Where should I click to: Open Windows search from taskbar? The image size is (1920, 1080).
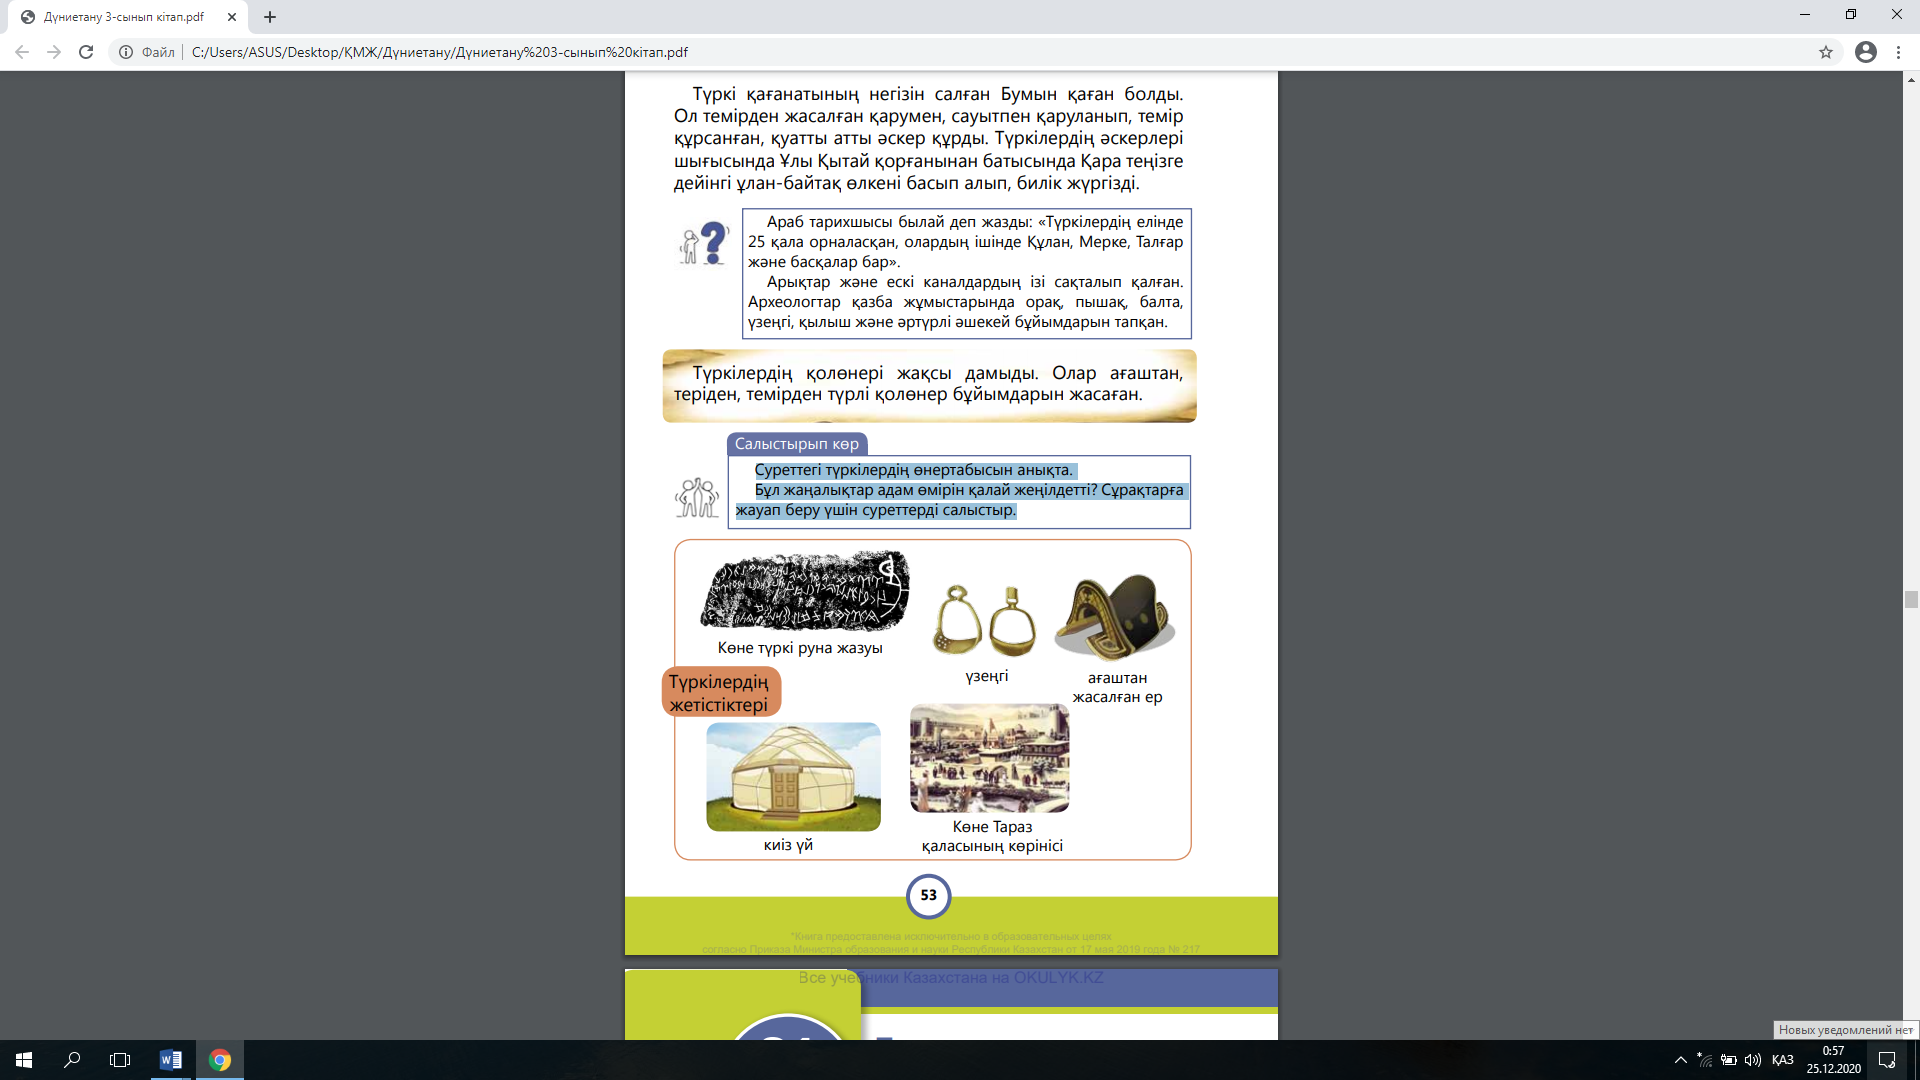click(72, 1060)
